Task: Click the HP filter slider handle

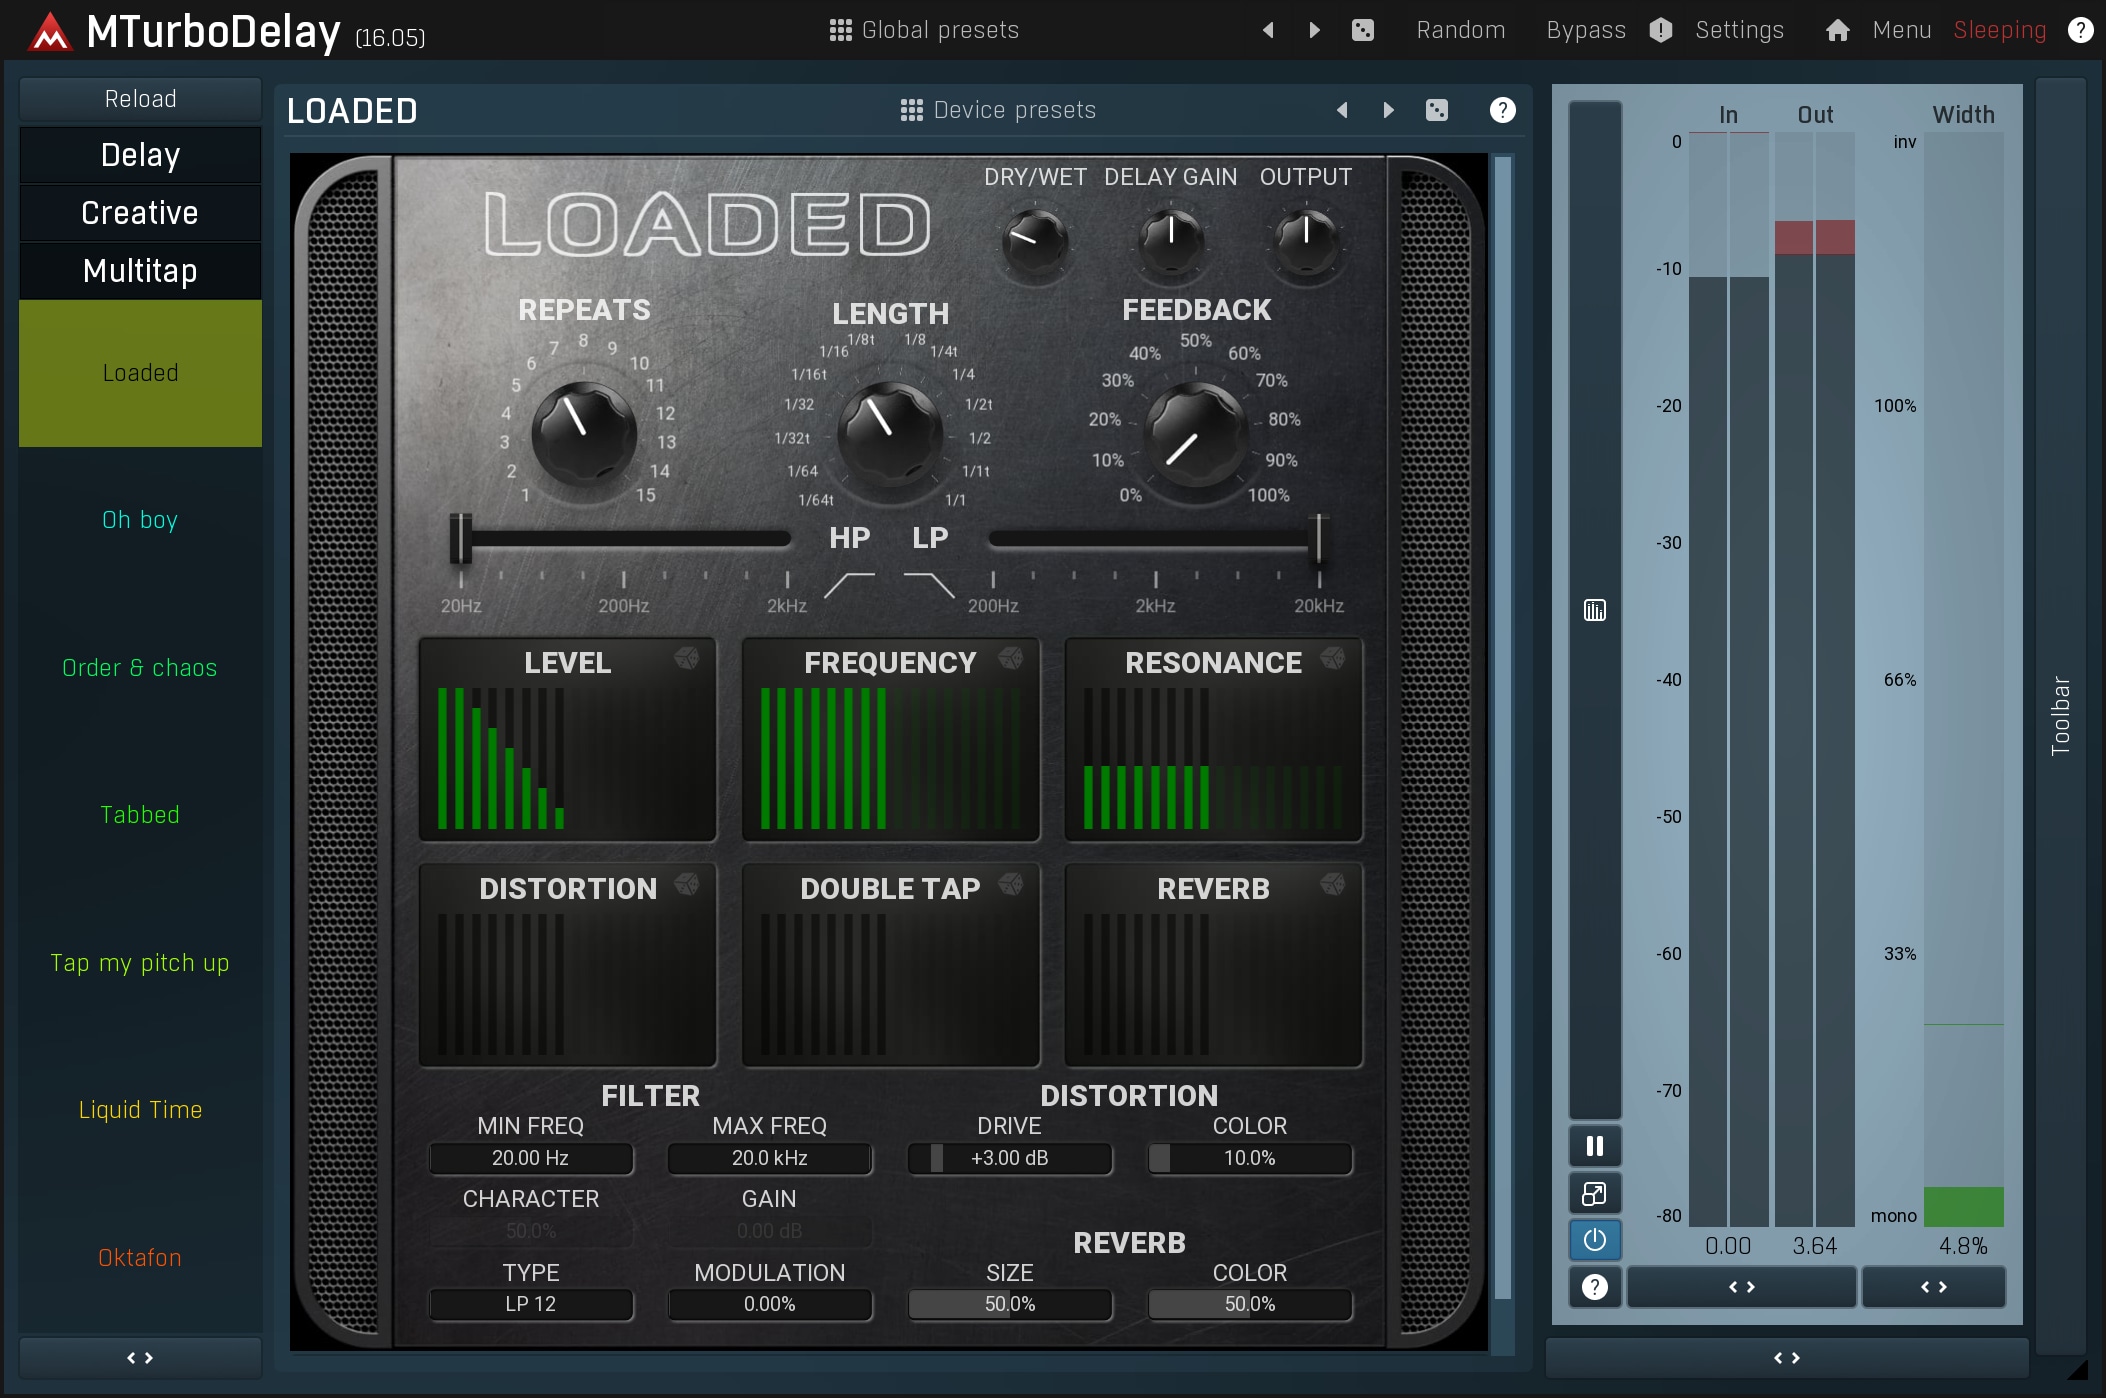Action: [460, 539]
